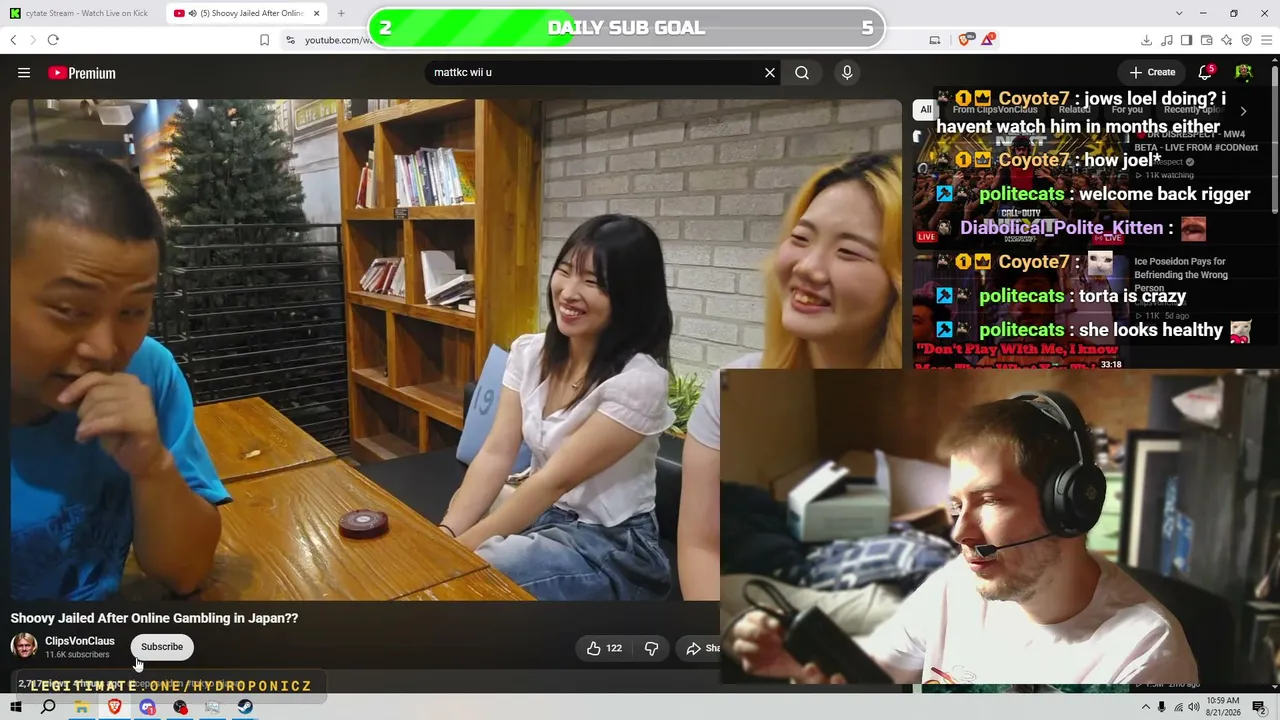Open the volume control in system tray
Viewport: 1280px width, 720px height.
point(1193,707)
